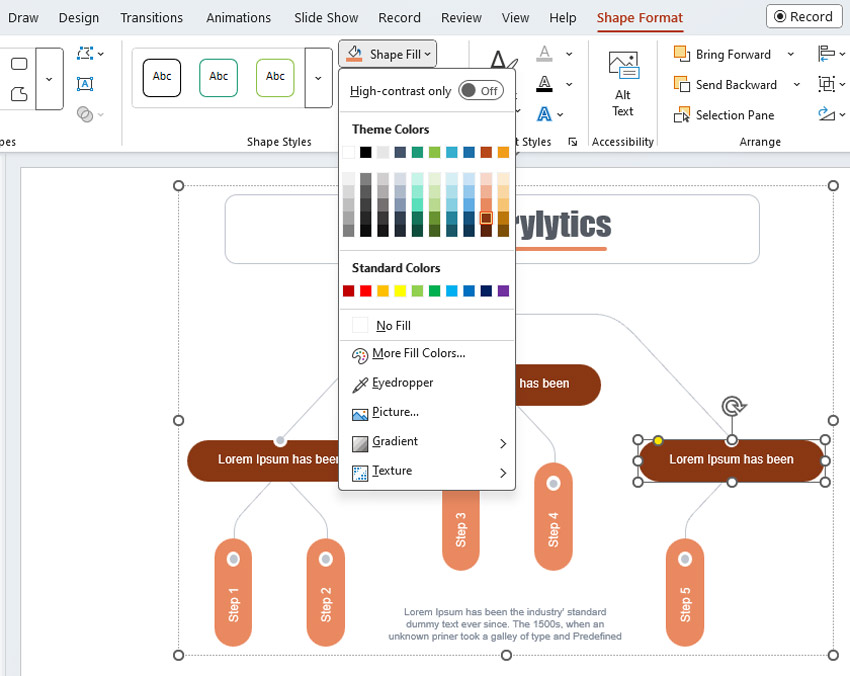Switch to the Shape Format tab
Viewport: 850px width, 676px height.
point(640,17)
